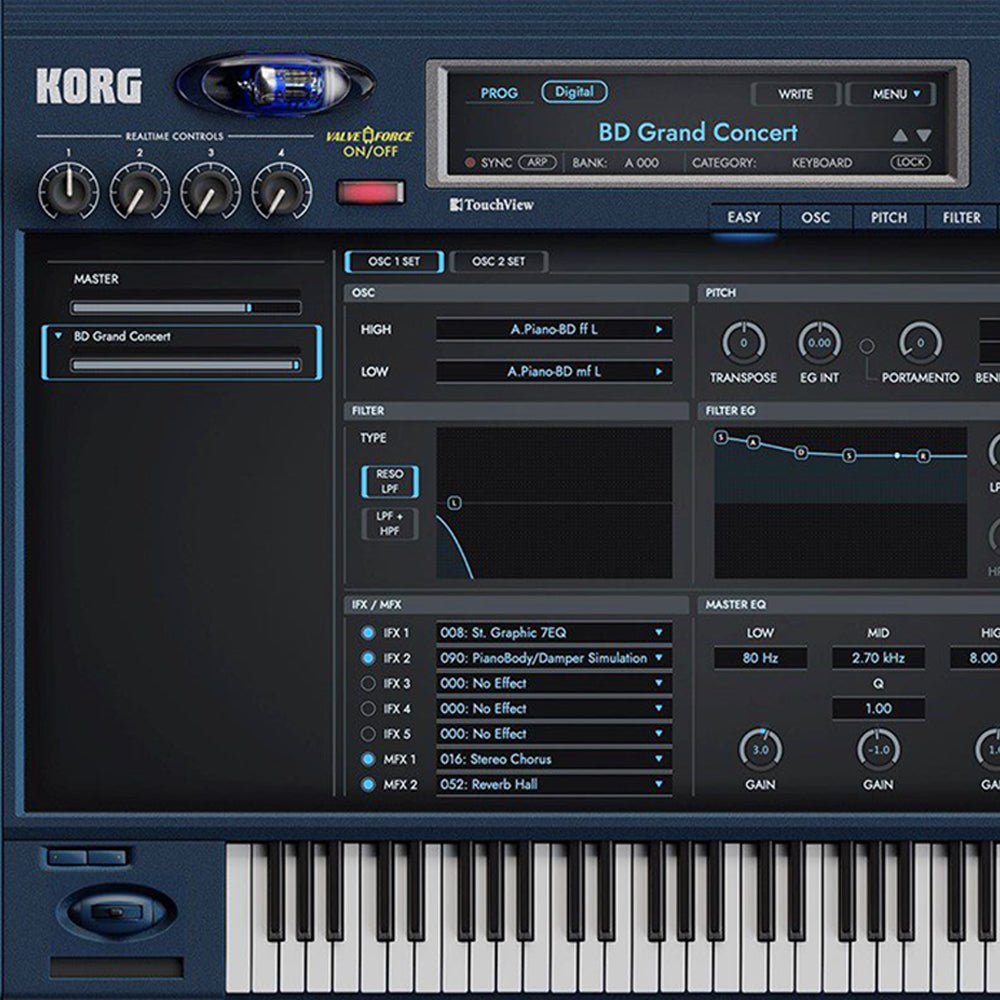Open the HIGH oscillator sample dropdown
The image size is (1000, 1000).
click(556, 330)
